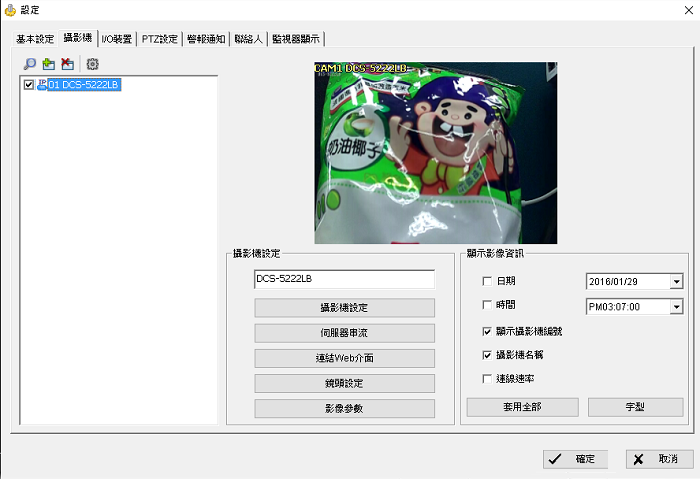700x479 pixels.
Task: Click the add camera icon
Action: 48,63
